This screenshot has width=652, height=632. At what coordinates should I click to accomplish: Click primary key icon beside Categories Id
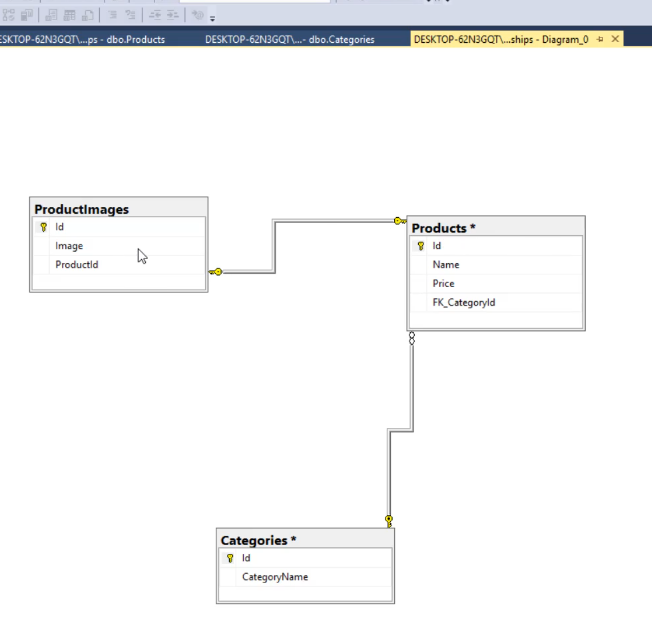(x=230, y=558)
